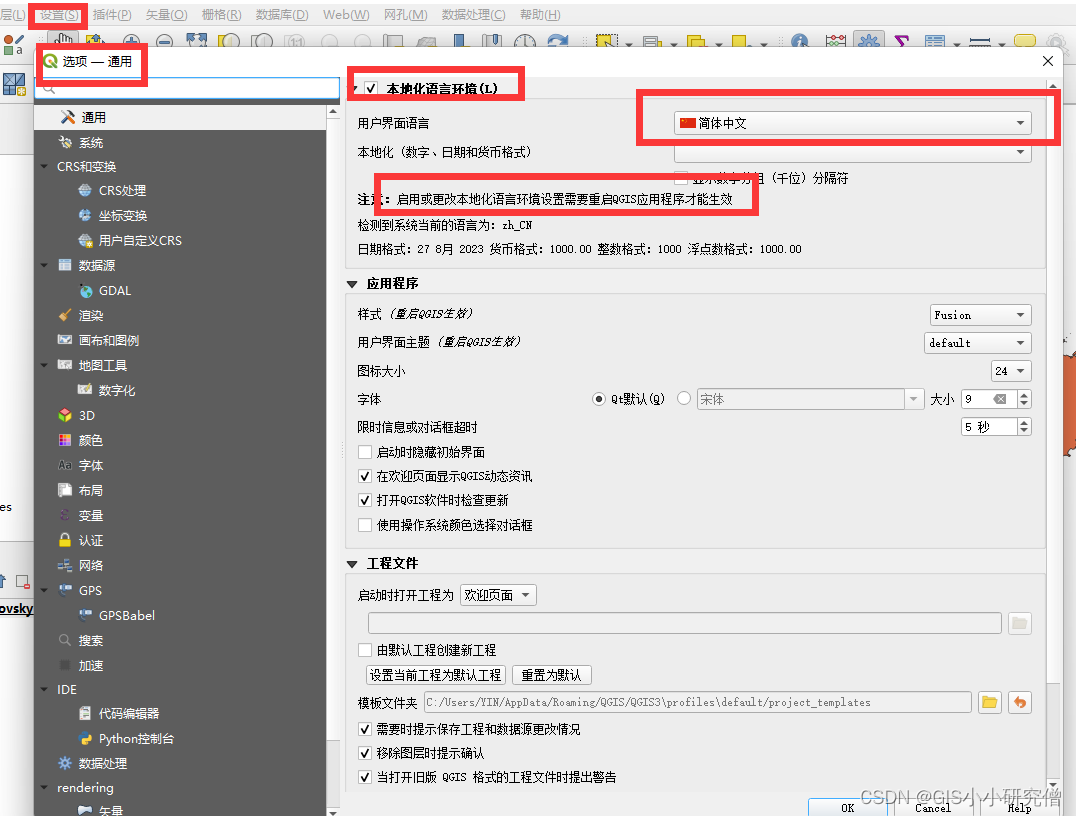Open the 字体 Aa icon entry

[65, 465]
